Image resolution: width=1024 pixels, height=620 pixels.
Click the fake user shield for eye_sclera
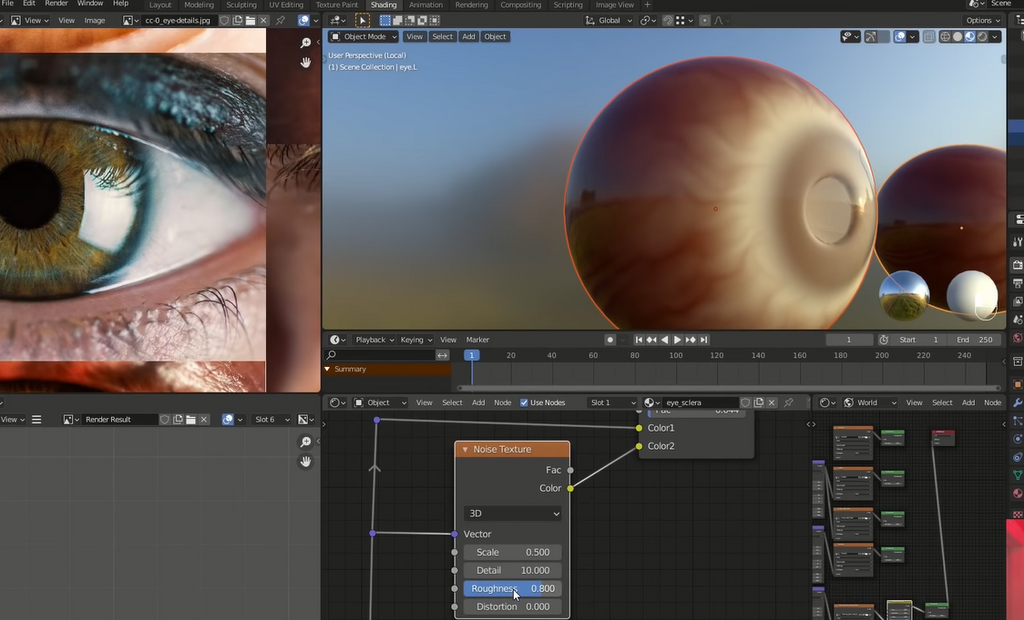[x=745, y=402]
